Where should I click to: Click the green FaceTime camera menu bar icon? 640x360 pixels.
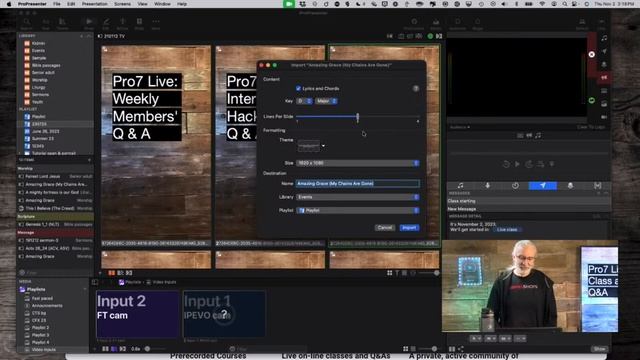click(289, 4)
